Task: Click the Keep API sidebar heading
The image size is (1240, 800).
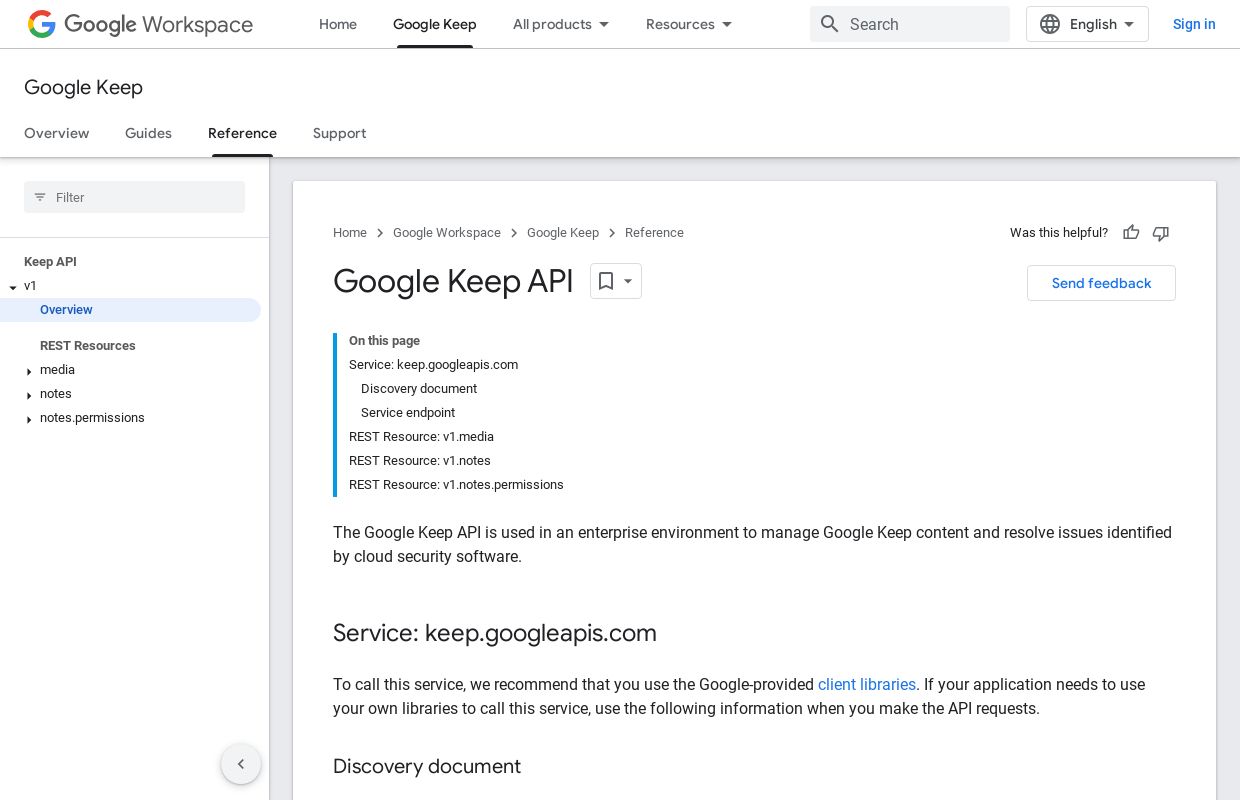Action: coord(50,262)
